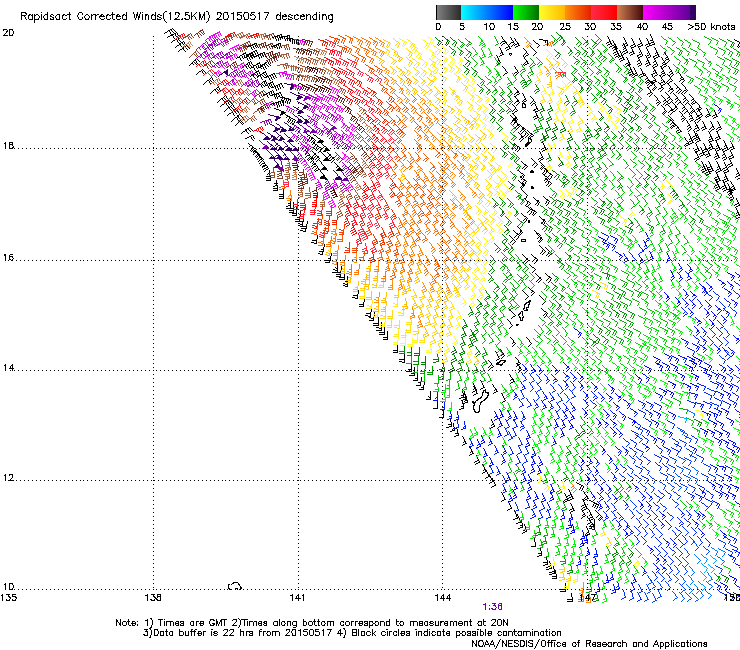Click the 'NOAA/NESDIS/Office of Research and Applications' credit
The width and height of the screenshot is (740, 650).
pyautogui.click(x=589, y=644)
